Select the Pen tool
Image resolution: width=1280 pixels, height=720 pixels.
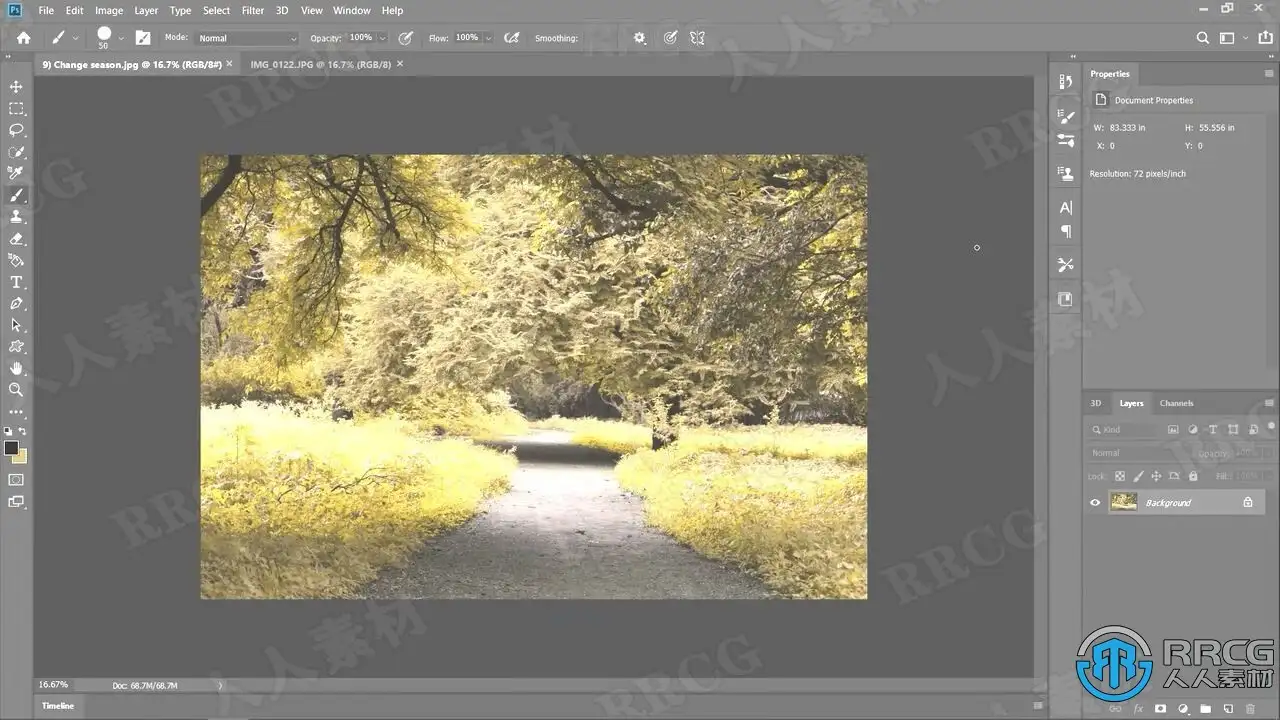[x=16, y=304]
